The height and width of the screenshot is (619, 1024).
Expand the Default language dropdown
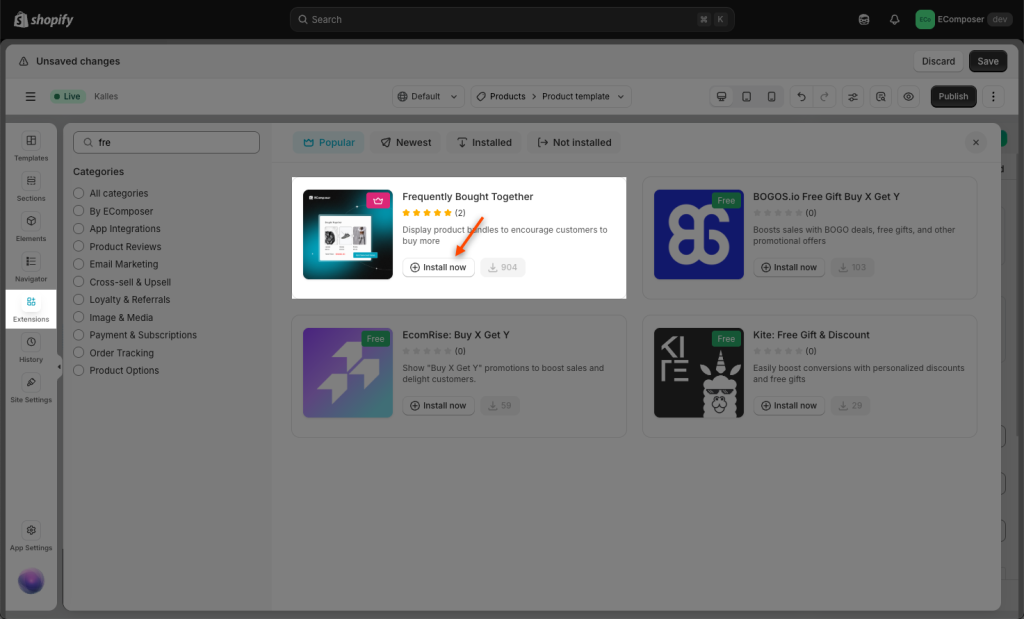coord(427,97)
